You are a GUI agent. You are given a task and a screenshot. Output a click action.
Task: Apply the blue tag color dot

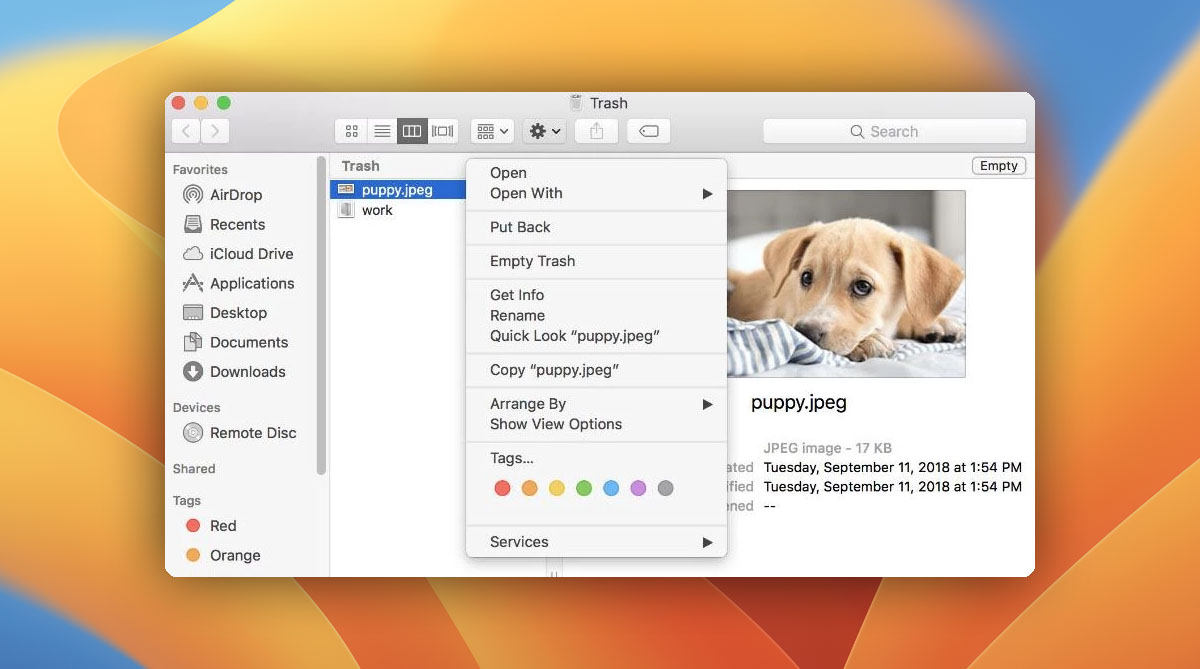611,488
